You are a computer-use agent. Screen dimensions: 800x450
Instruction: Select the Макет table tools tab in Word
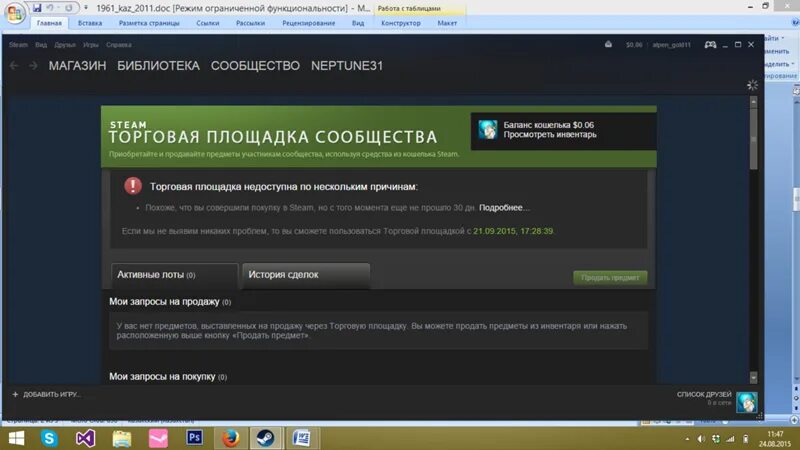pos(447,23)
